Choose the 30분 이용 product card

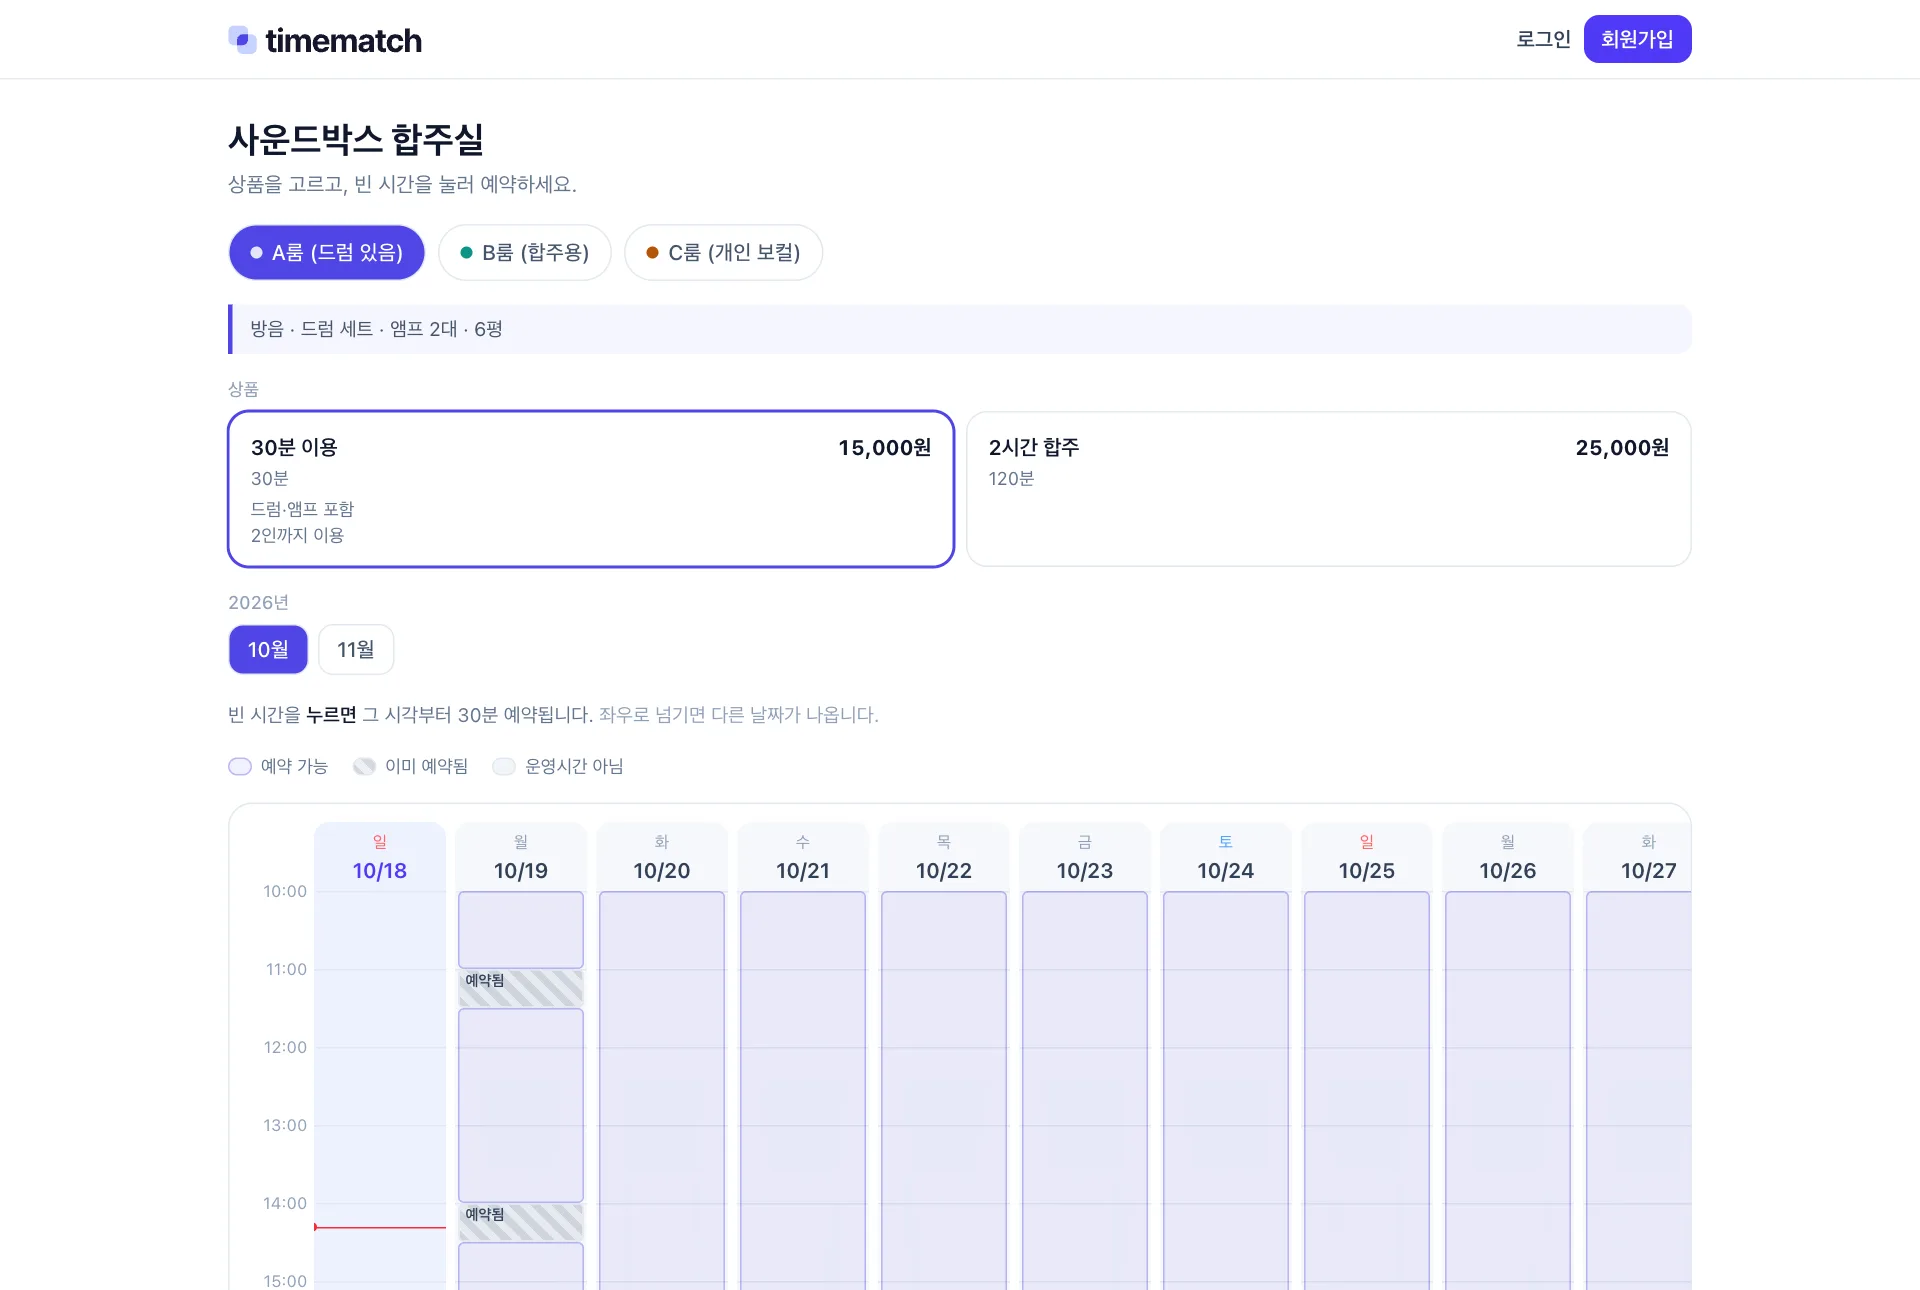[591, 489]
